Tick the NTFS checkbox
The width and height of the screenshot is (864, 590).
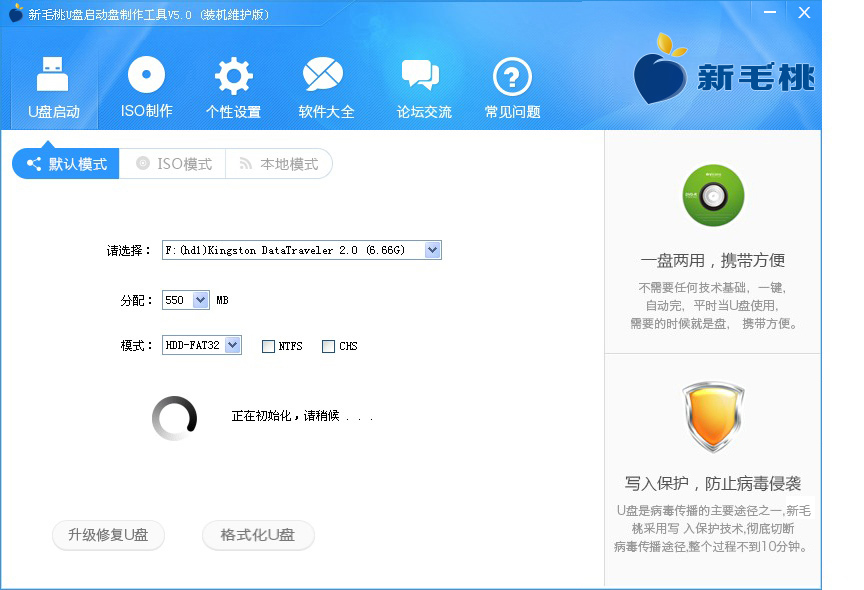tap(268, 347)
